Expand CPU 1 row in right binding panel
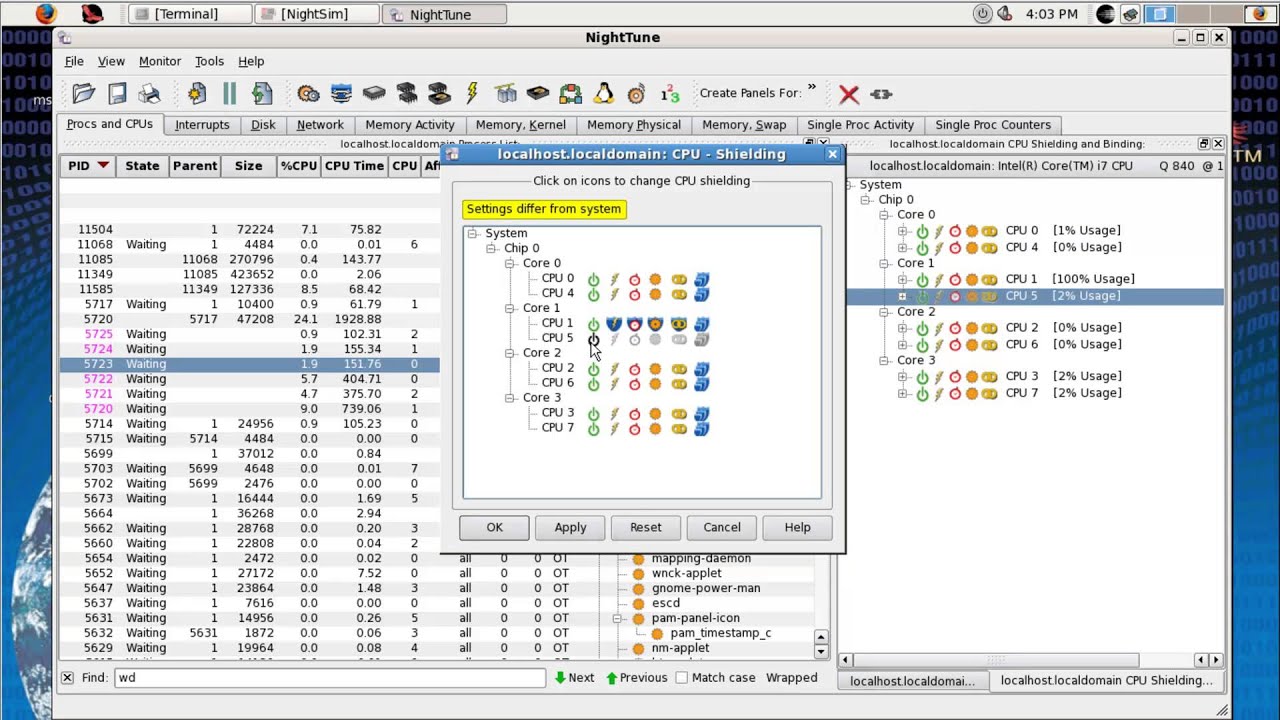Screen dimensions: 1280x720 [x=903, y=280]
